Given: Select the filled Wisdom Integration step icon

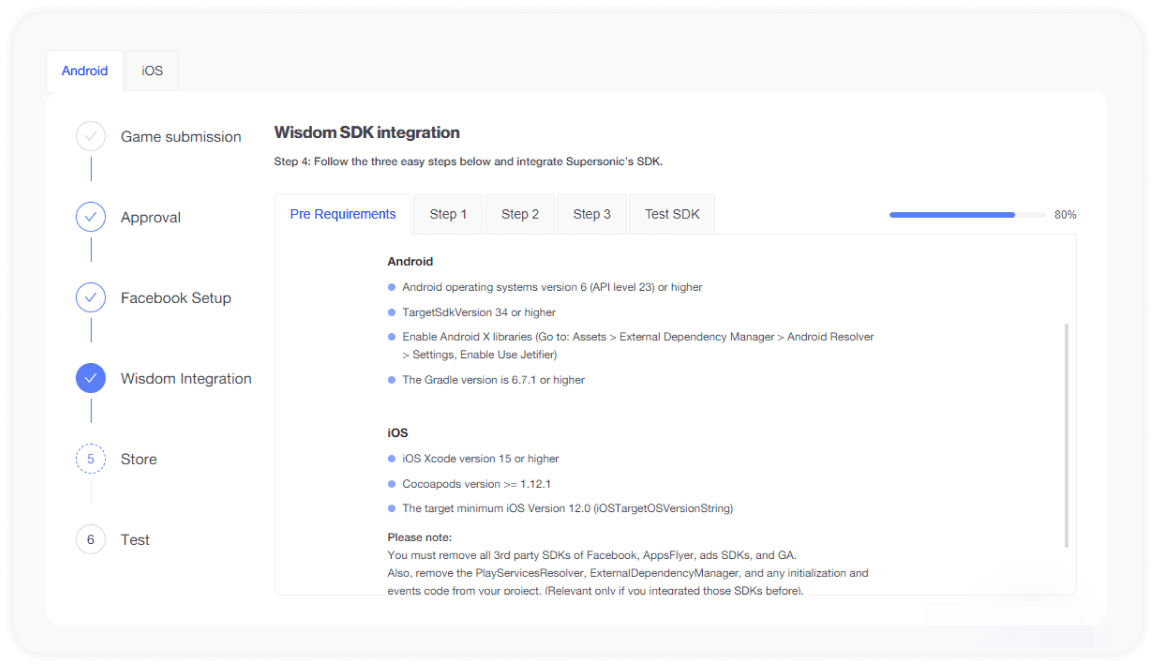Looking at the screenshot, I should [x=91, y=378].
